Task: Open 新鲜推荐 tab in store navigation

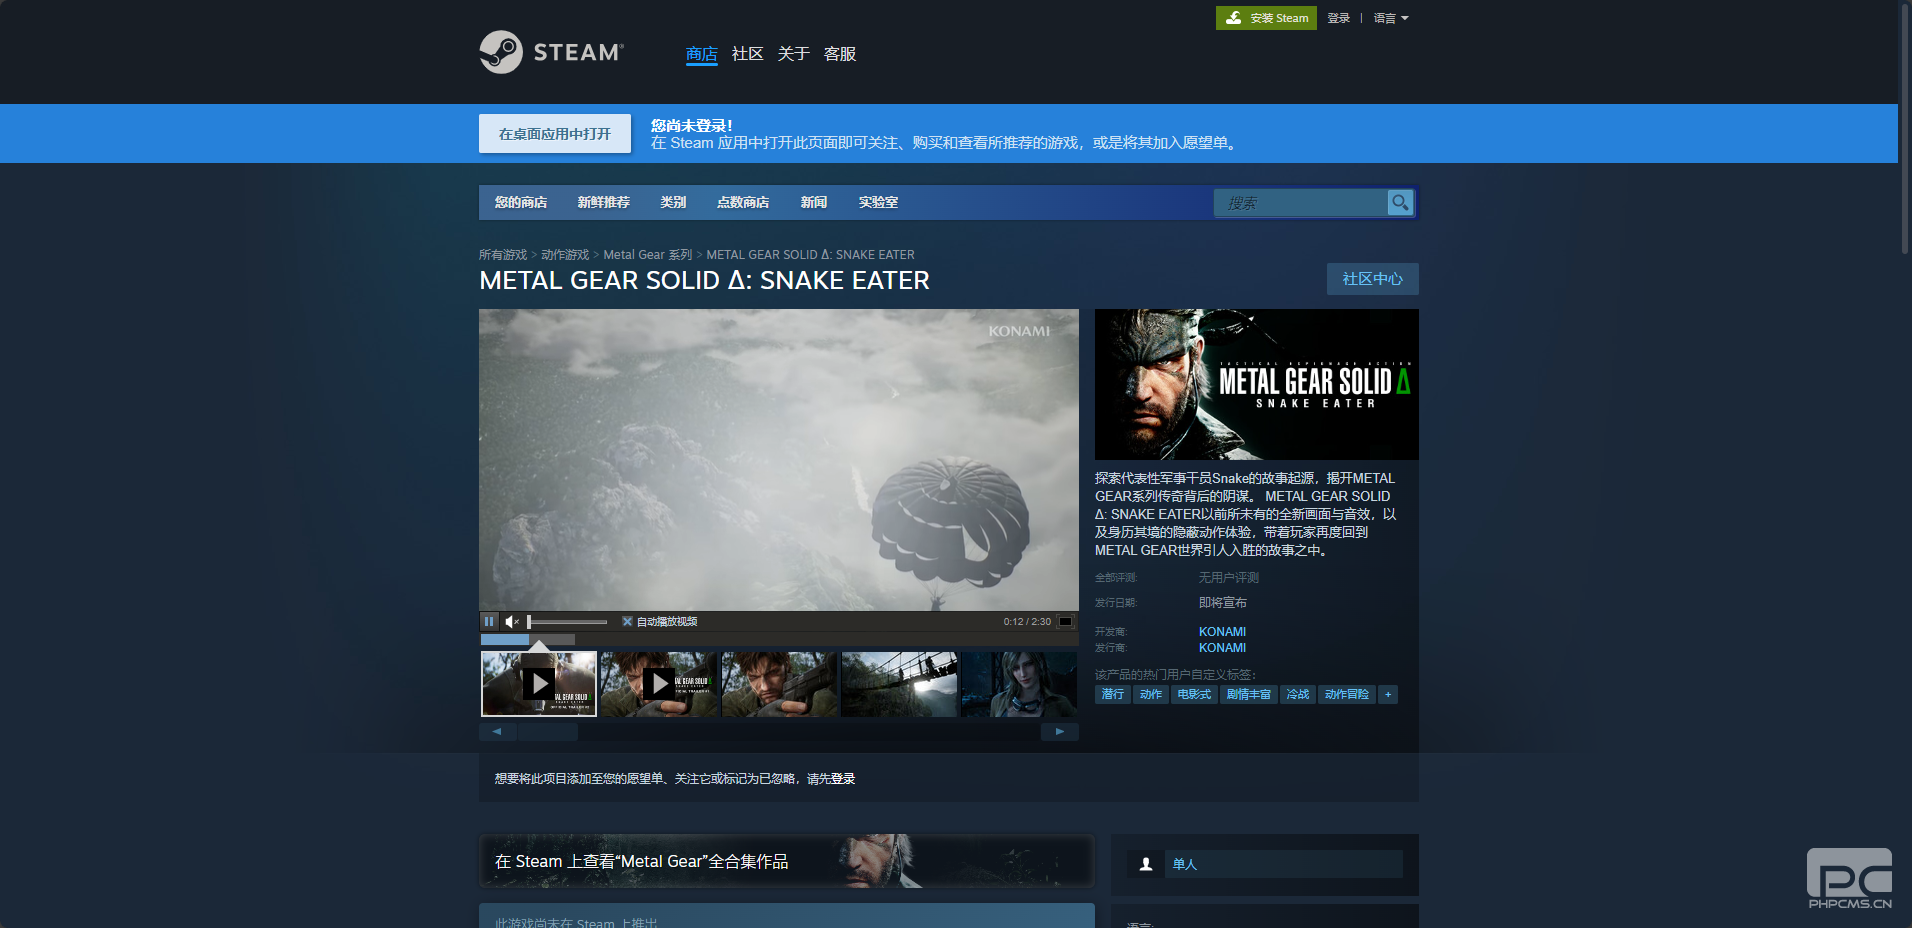Action: tap(604, 202)
